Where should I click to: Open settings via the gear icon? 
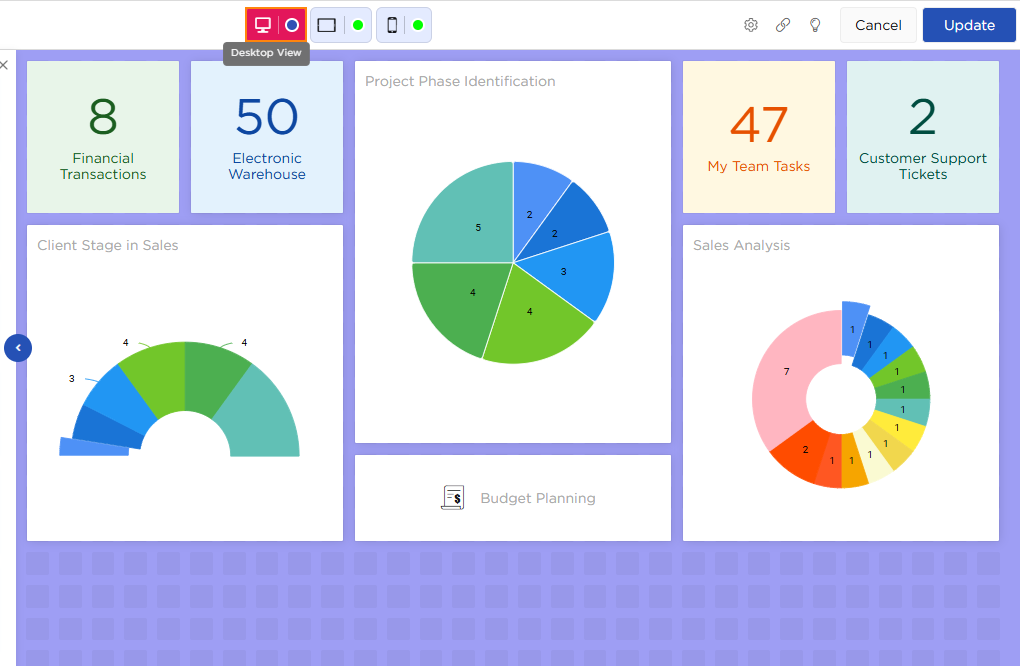pos(751,25)
